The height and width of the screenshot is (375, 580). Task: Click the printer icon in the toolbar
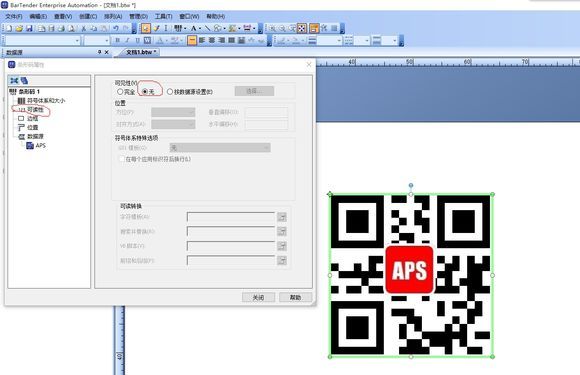(61, 28)
